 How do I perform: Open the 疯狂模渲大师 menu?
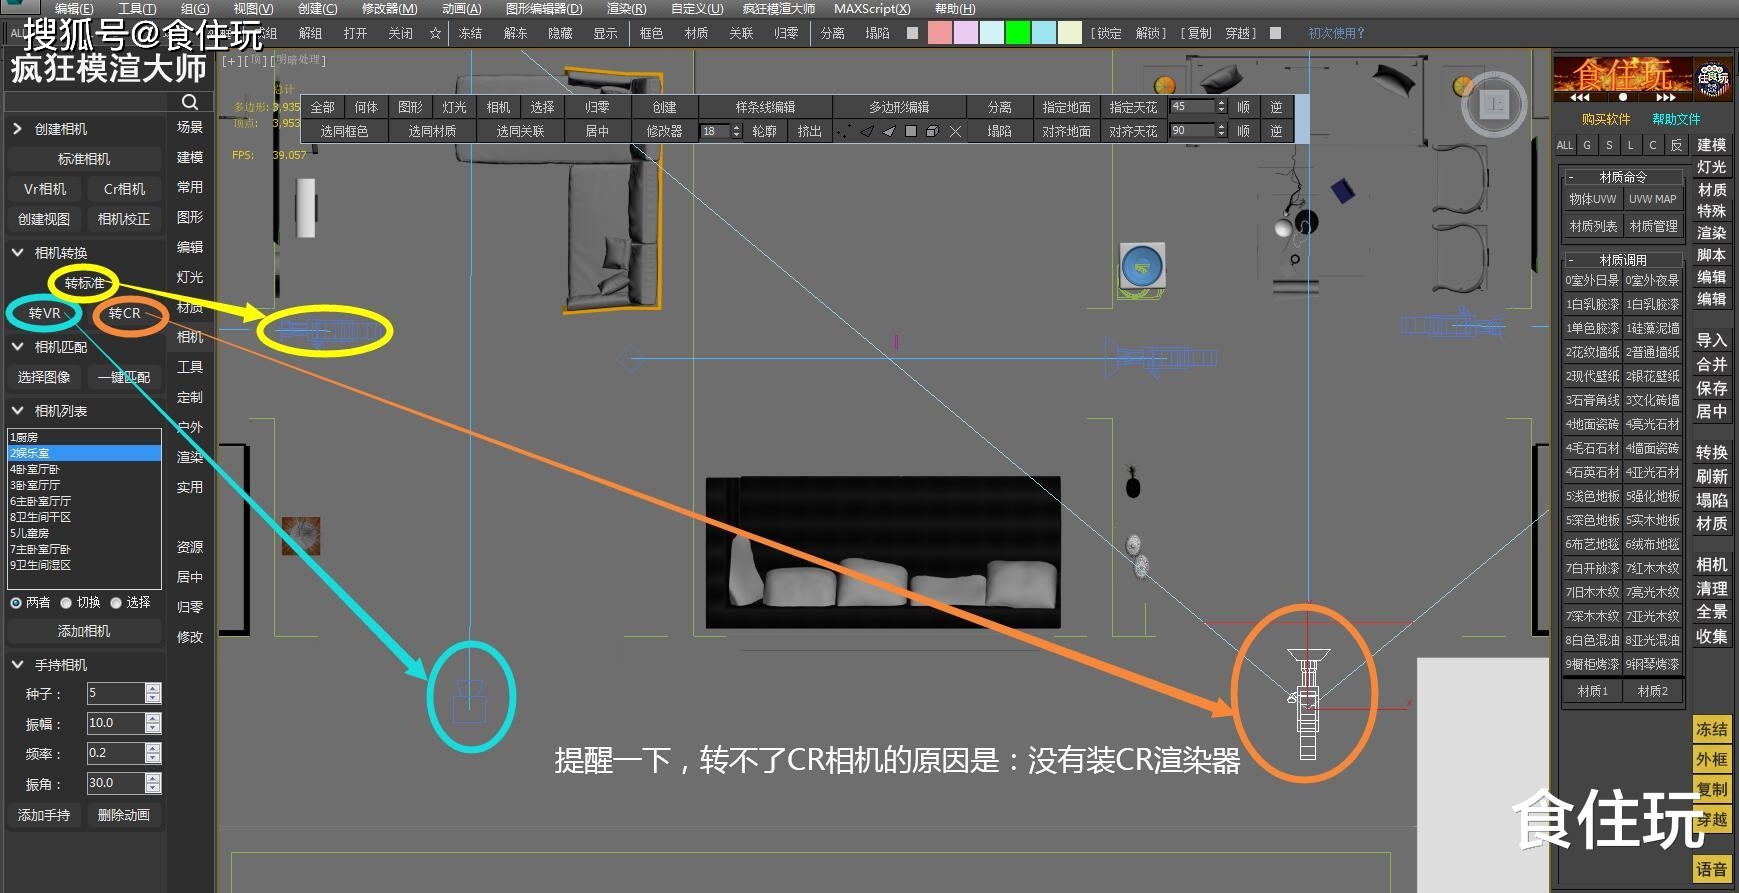[x=778, y=9]
